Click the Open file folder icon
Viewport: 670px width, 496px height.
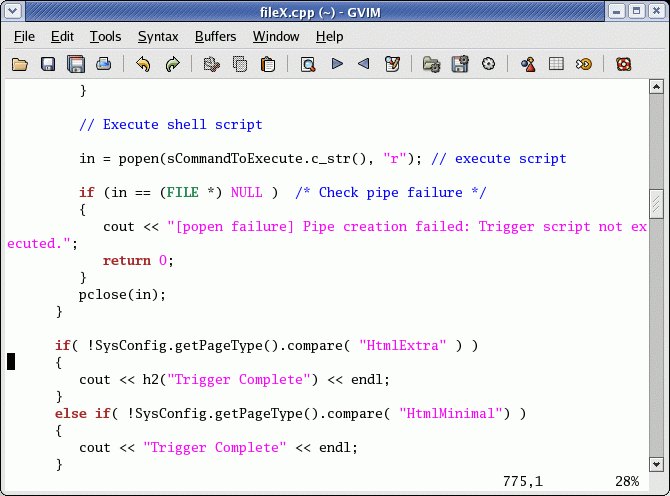20,65
